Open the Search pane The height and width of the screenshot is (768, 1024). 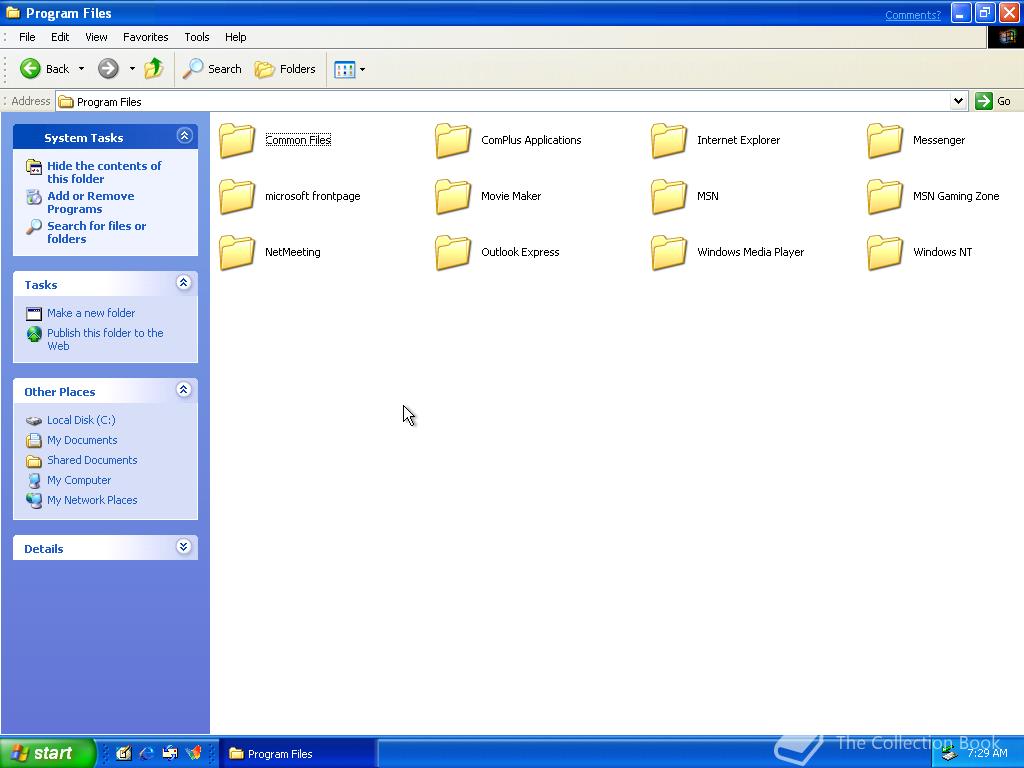point(212,69)
